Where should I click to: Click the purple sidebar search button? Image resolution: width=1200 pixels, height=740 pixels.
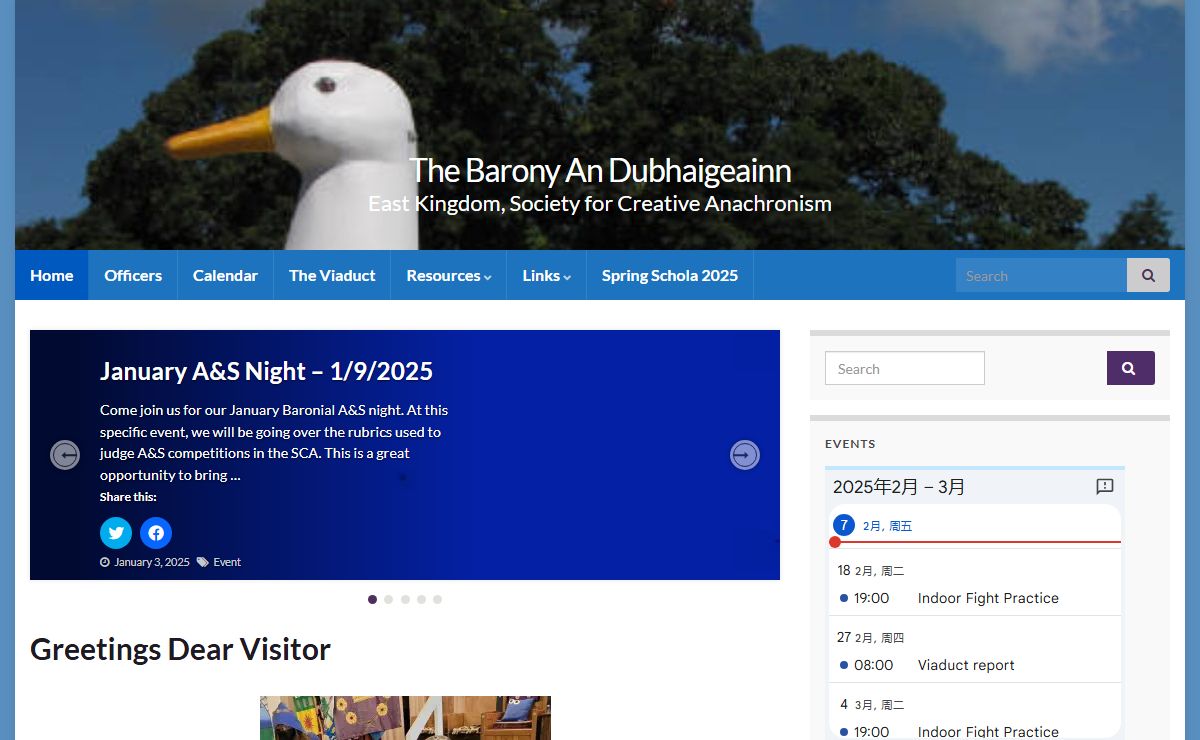tap(1131, 368)
